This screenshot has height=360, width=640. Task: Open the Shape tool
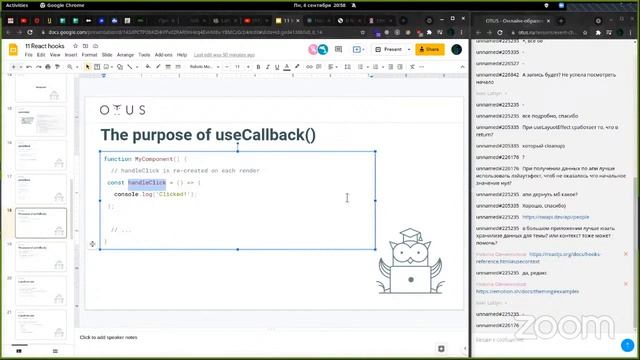[120, 67]
